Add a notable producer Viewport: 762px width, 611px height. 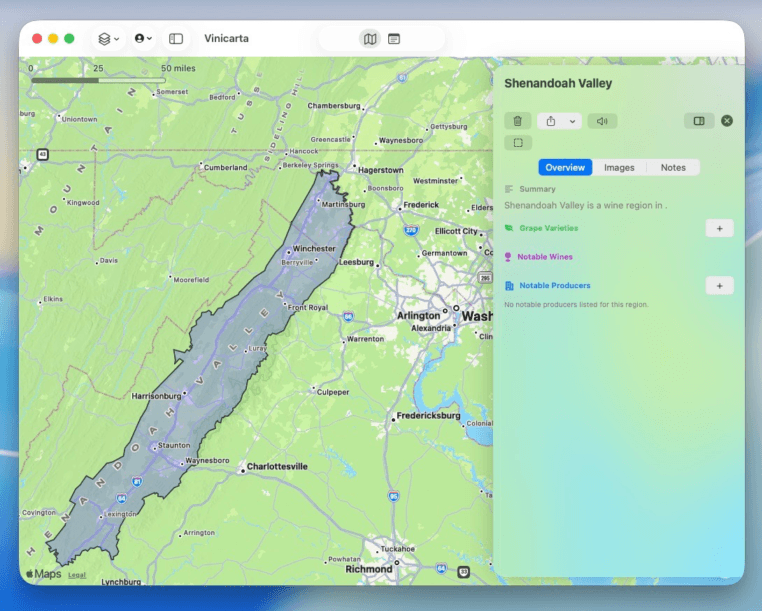pos(720,286)
